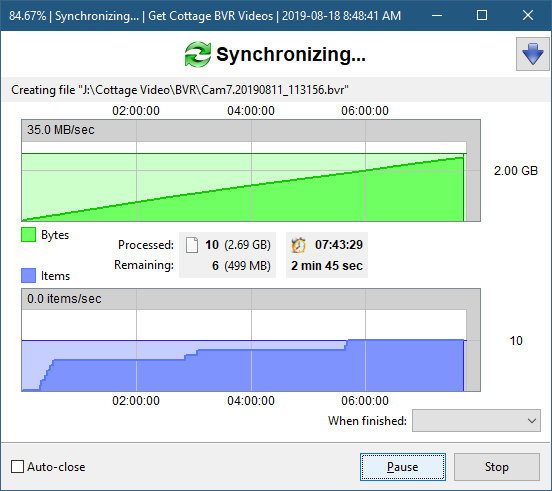
Task: Toggle the blue Items legend swatch
Action: [x=29, y=276]
